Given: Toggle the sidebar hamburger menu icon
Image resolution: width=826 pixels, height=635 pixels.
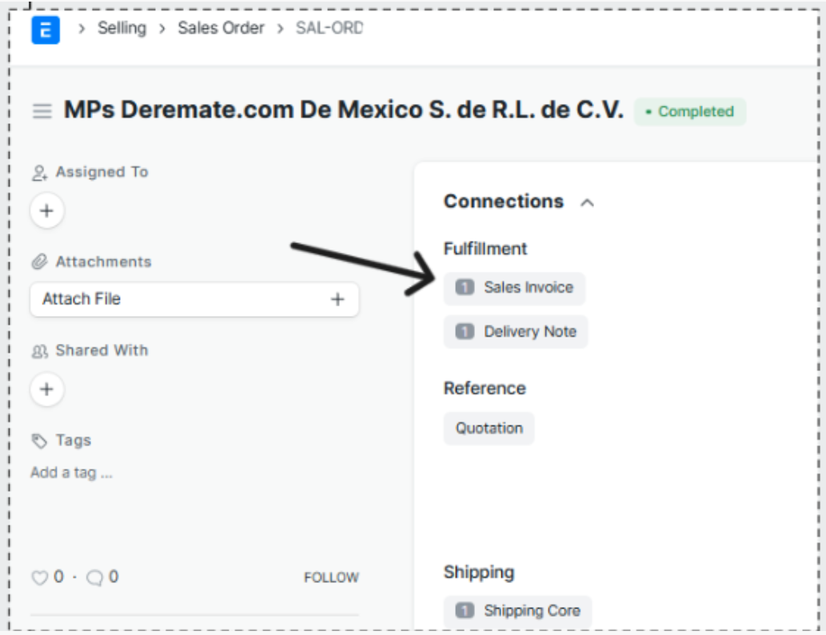Looking at the screenshot, I should point(42,111).
